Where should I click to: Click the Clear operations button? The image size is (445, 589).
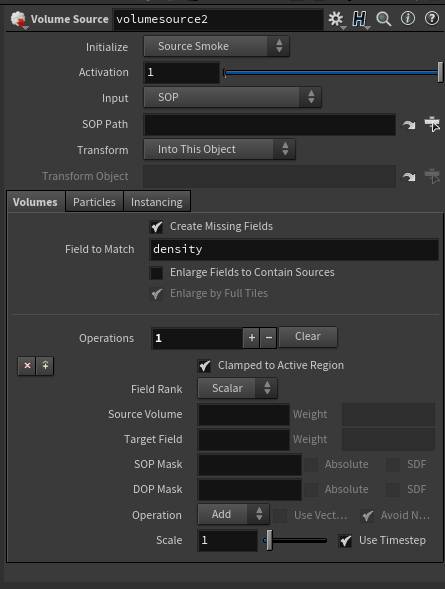[308, 337]
